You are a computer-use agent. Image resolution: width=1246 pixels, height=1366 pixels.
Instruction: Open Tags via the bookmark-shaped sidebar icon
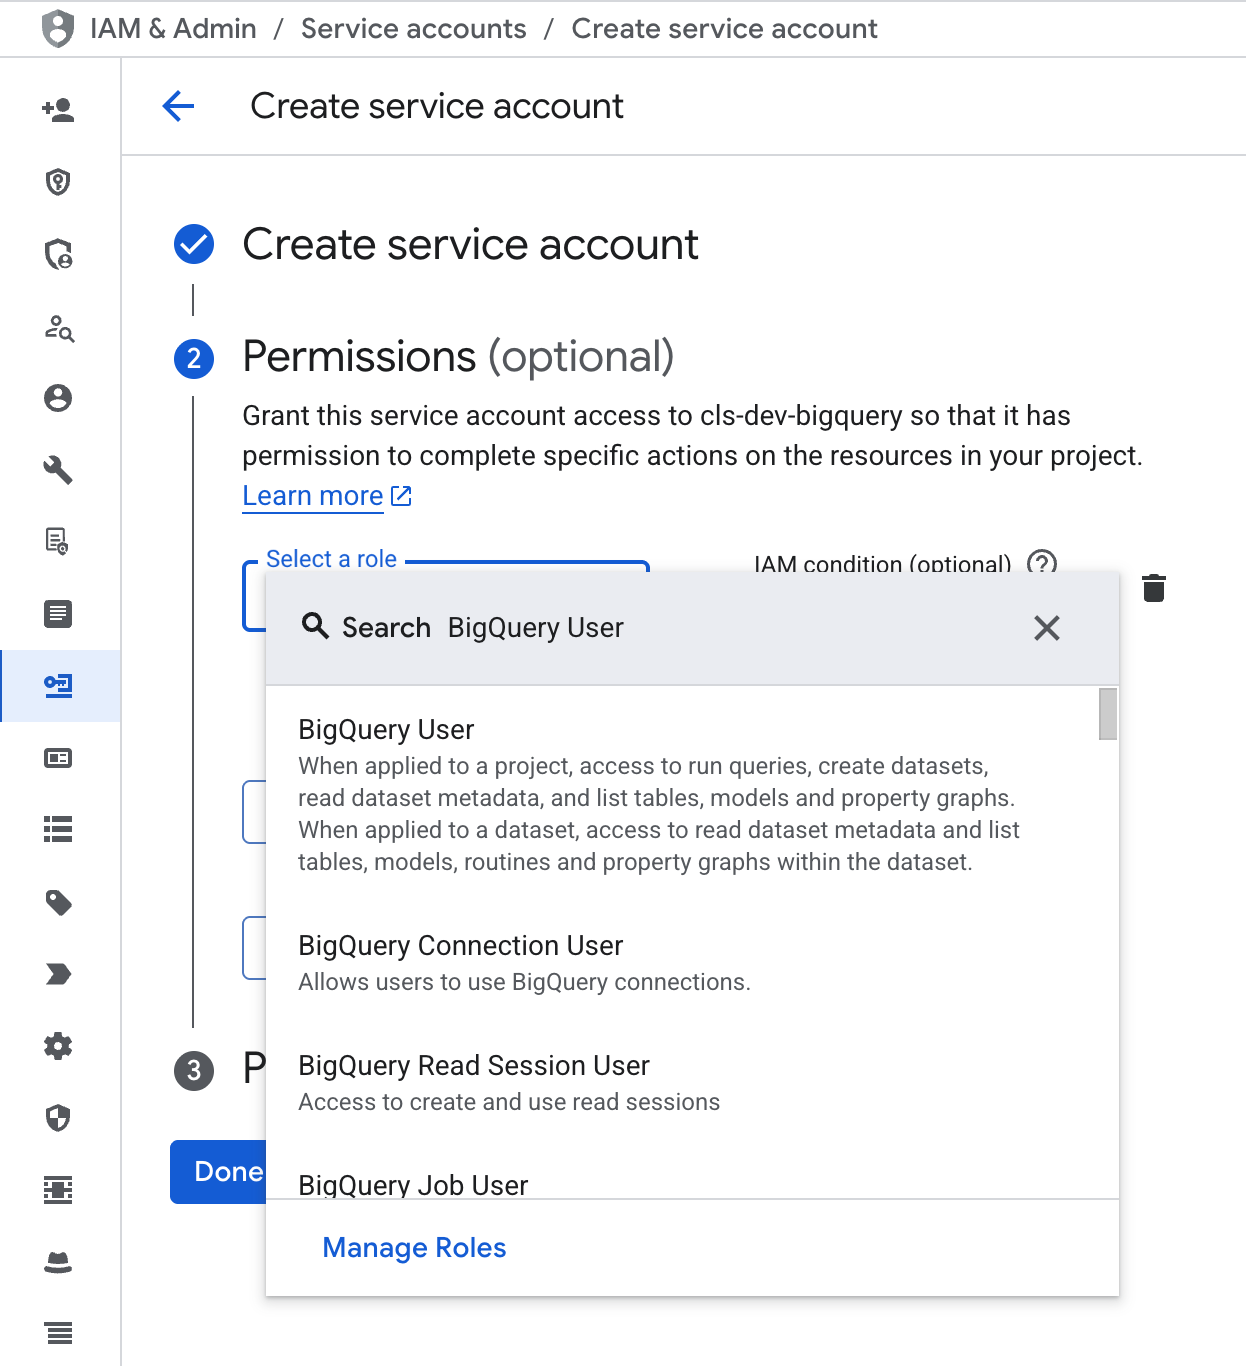coord(59,974)
